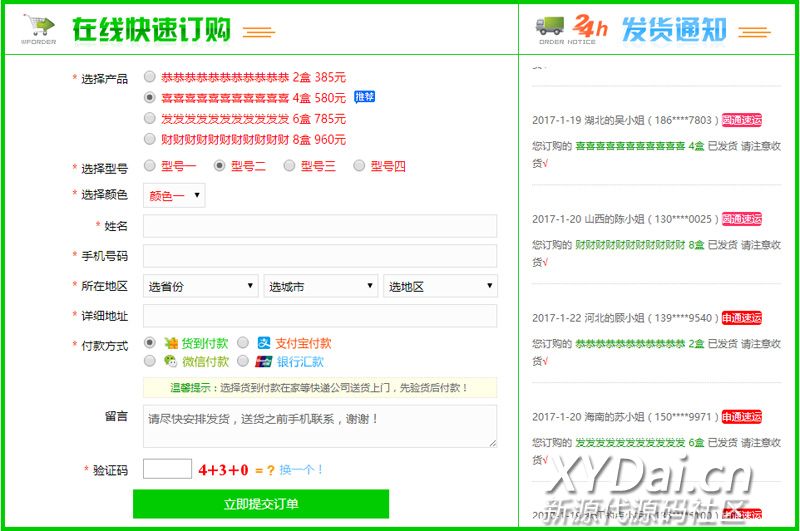Image resolution: width=800 pixels, height=531 pixels.
Task: Open the 颜色一 color dropdown
Action: point(174,195)
